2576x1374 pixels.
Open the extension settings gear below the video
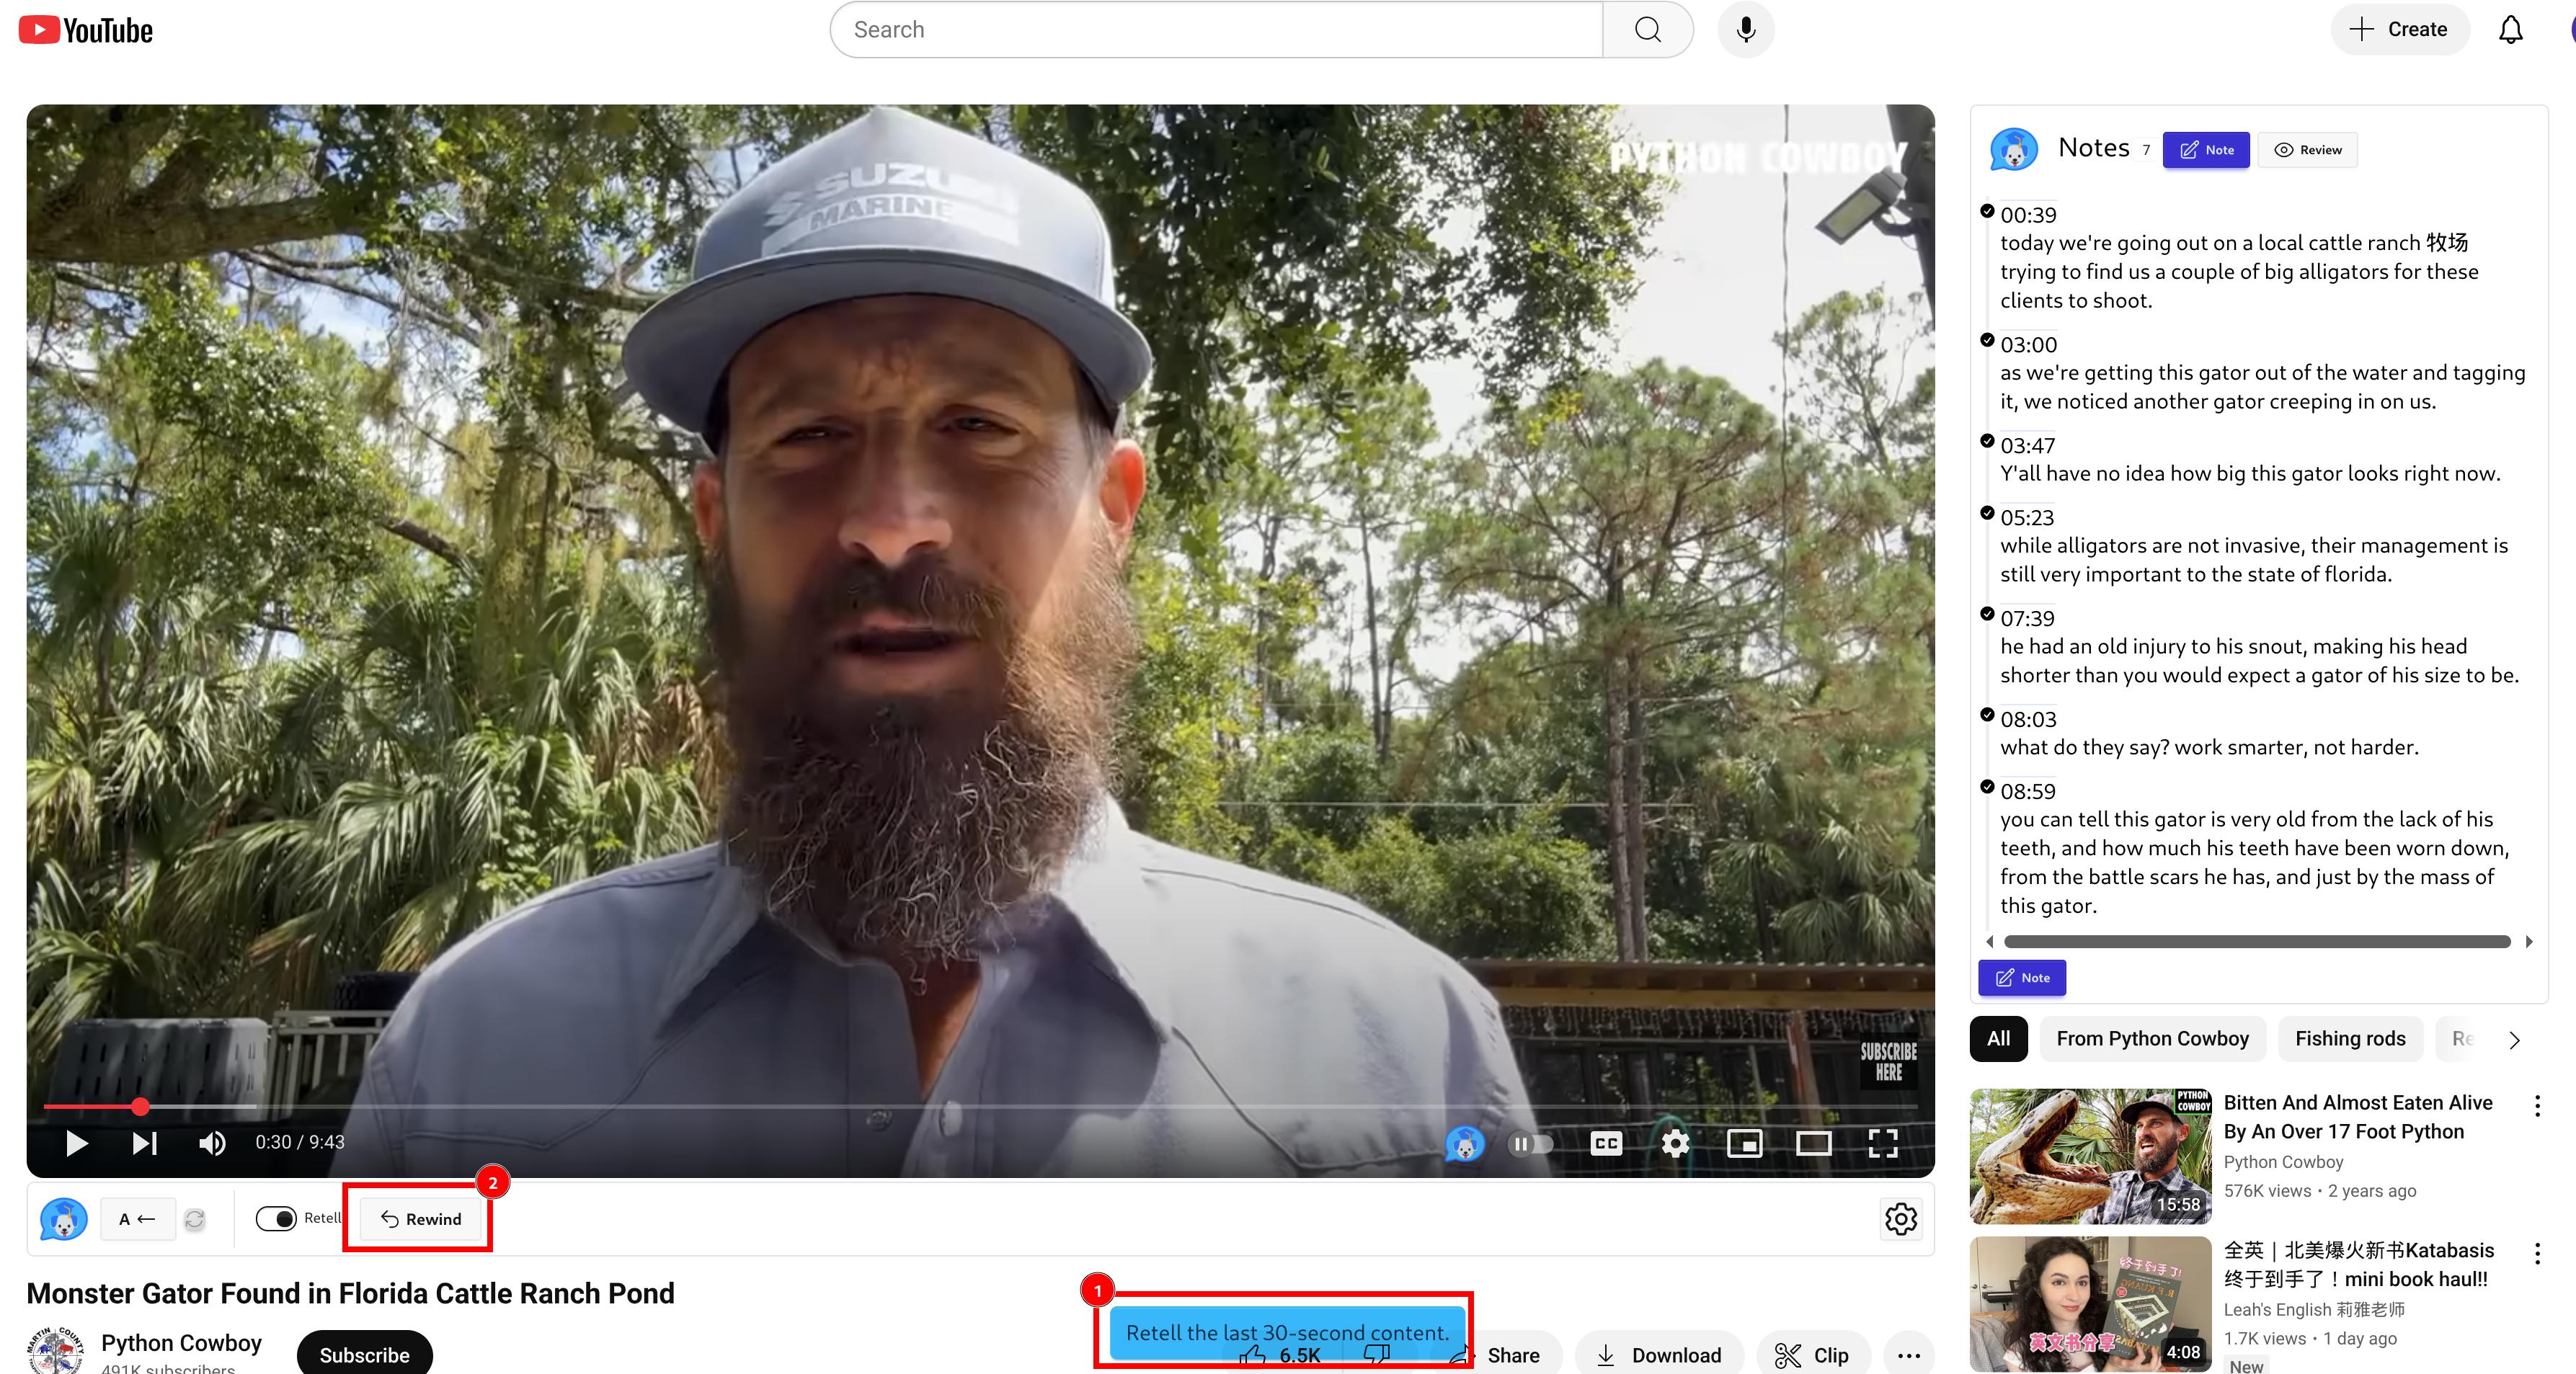click(x=1900, y=1219)
